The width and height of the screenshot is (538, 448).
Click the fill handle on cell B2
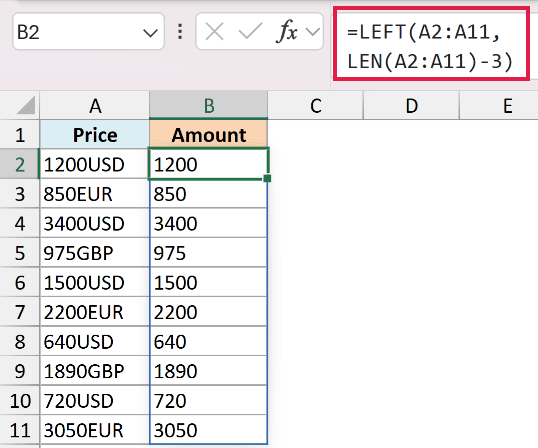click(x=267, y=178)
